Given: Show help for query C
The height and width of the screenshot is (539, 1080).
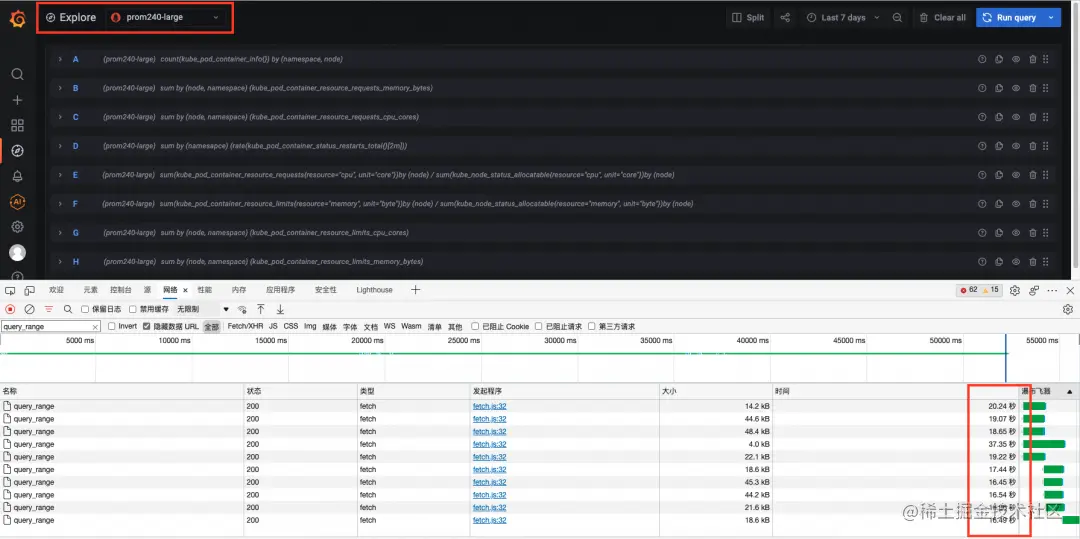Looking at the screenshot, I should click(x=982, y=117).
